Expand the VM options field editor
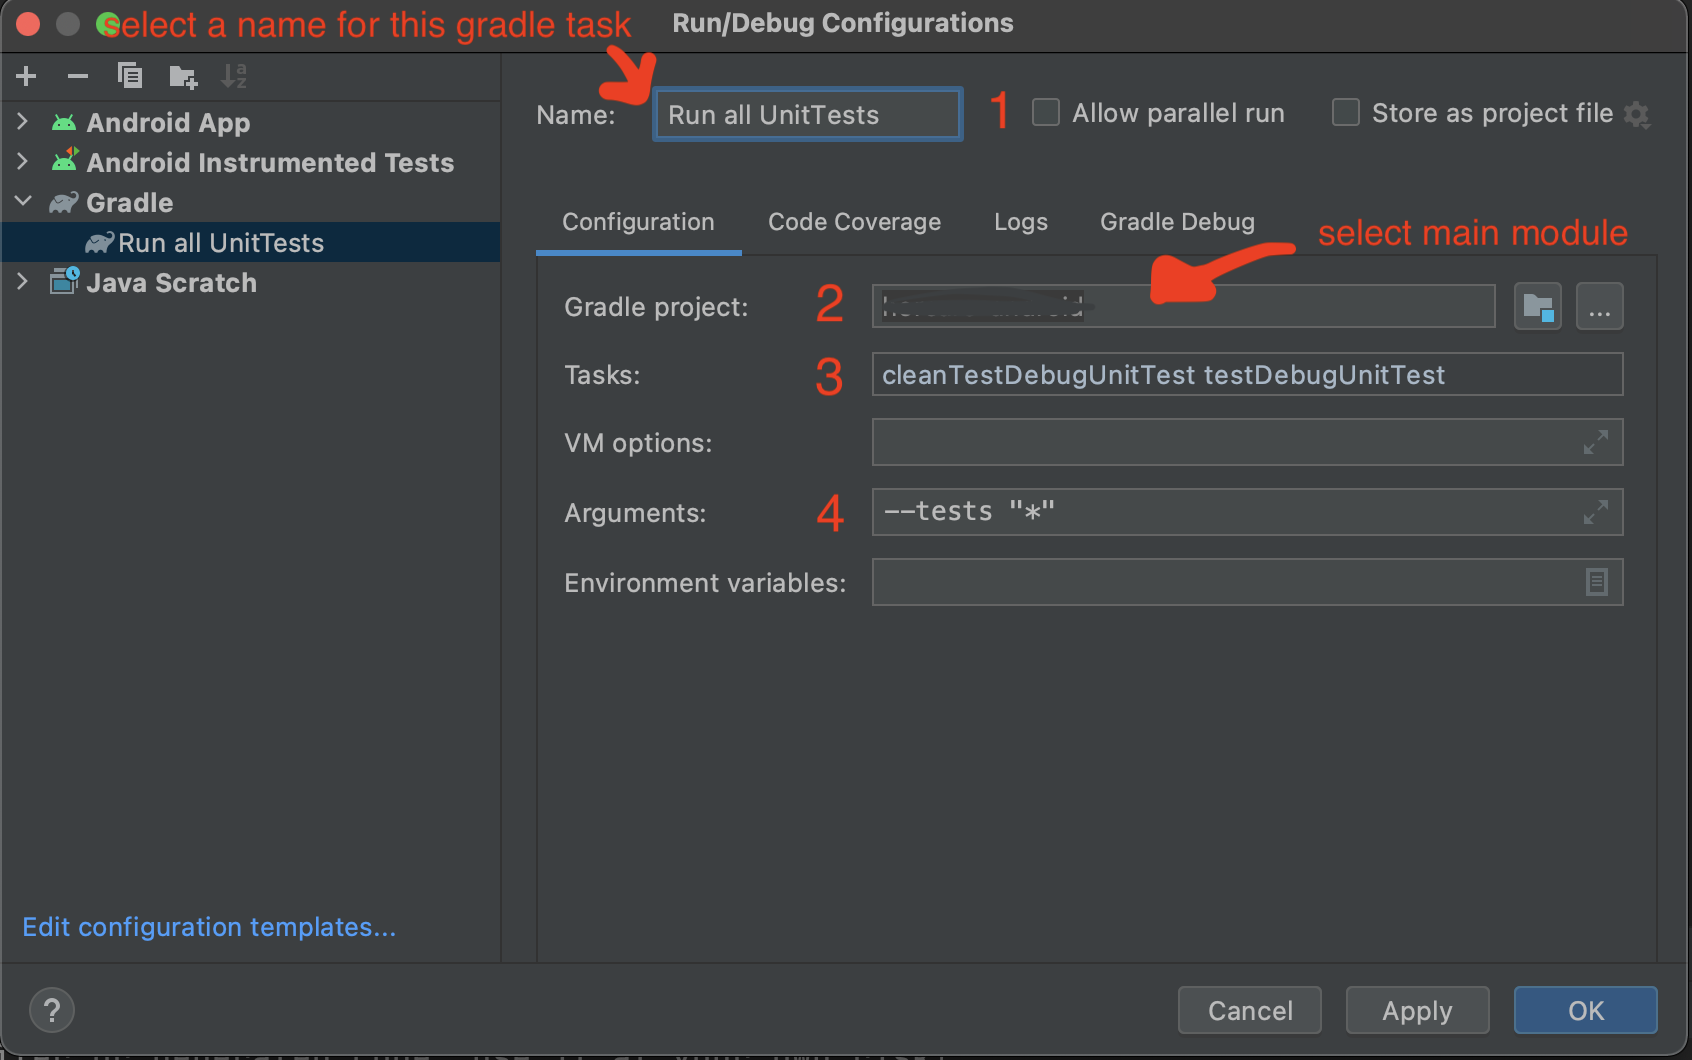This screenshot has width=1692, height=1060. pos(1595,442)
